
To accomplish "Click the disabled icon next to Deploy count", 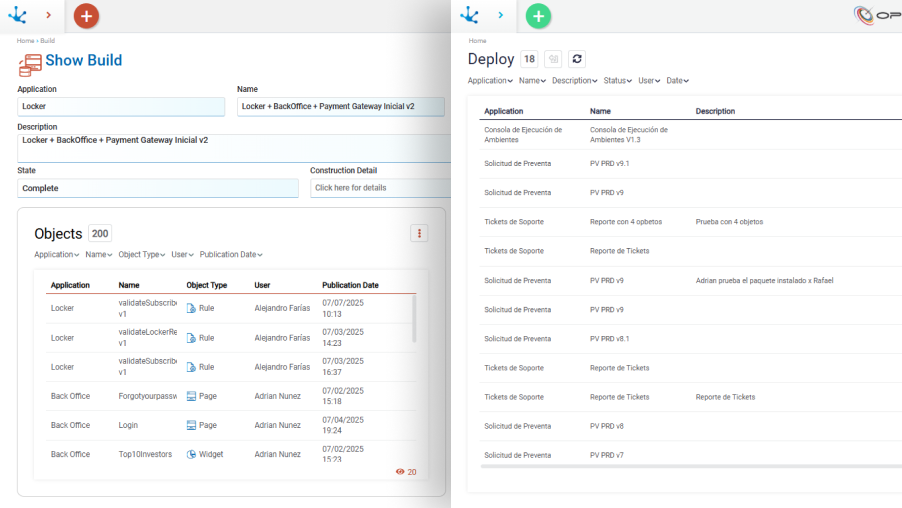I will pos(553,59).
